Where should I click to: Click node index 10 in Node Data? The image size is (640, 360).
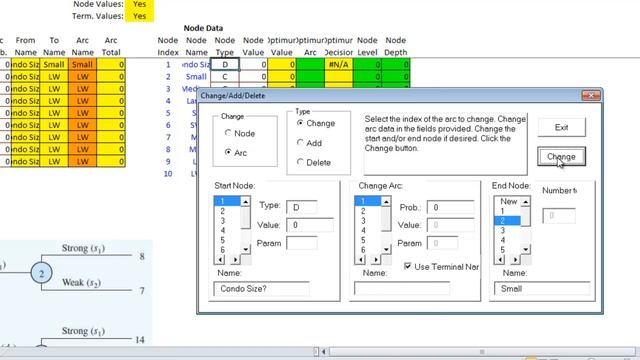pos(168,173)
